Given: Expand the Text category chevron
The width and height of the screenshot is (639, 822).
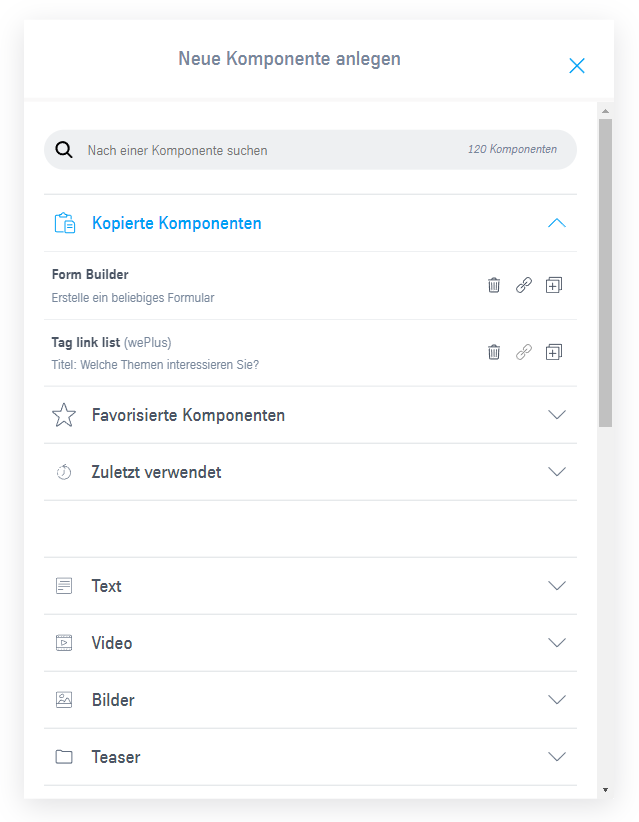Looking at the screenshot, I should point(557,586).
